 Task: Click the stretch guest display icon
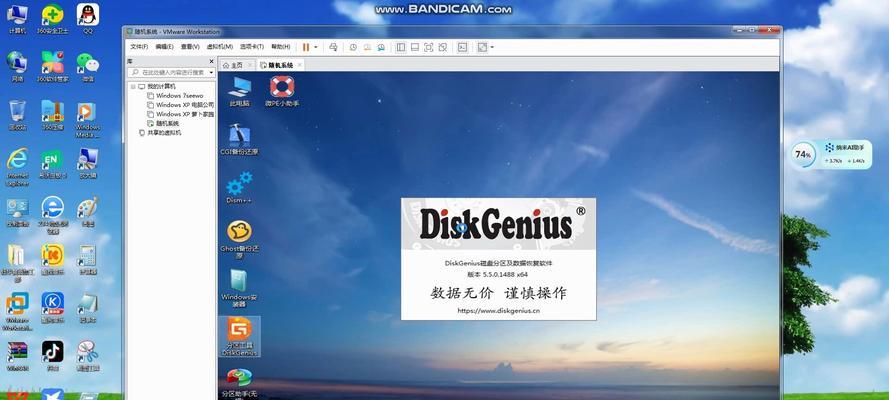click(482, 48)
